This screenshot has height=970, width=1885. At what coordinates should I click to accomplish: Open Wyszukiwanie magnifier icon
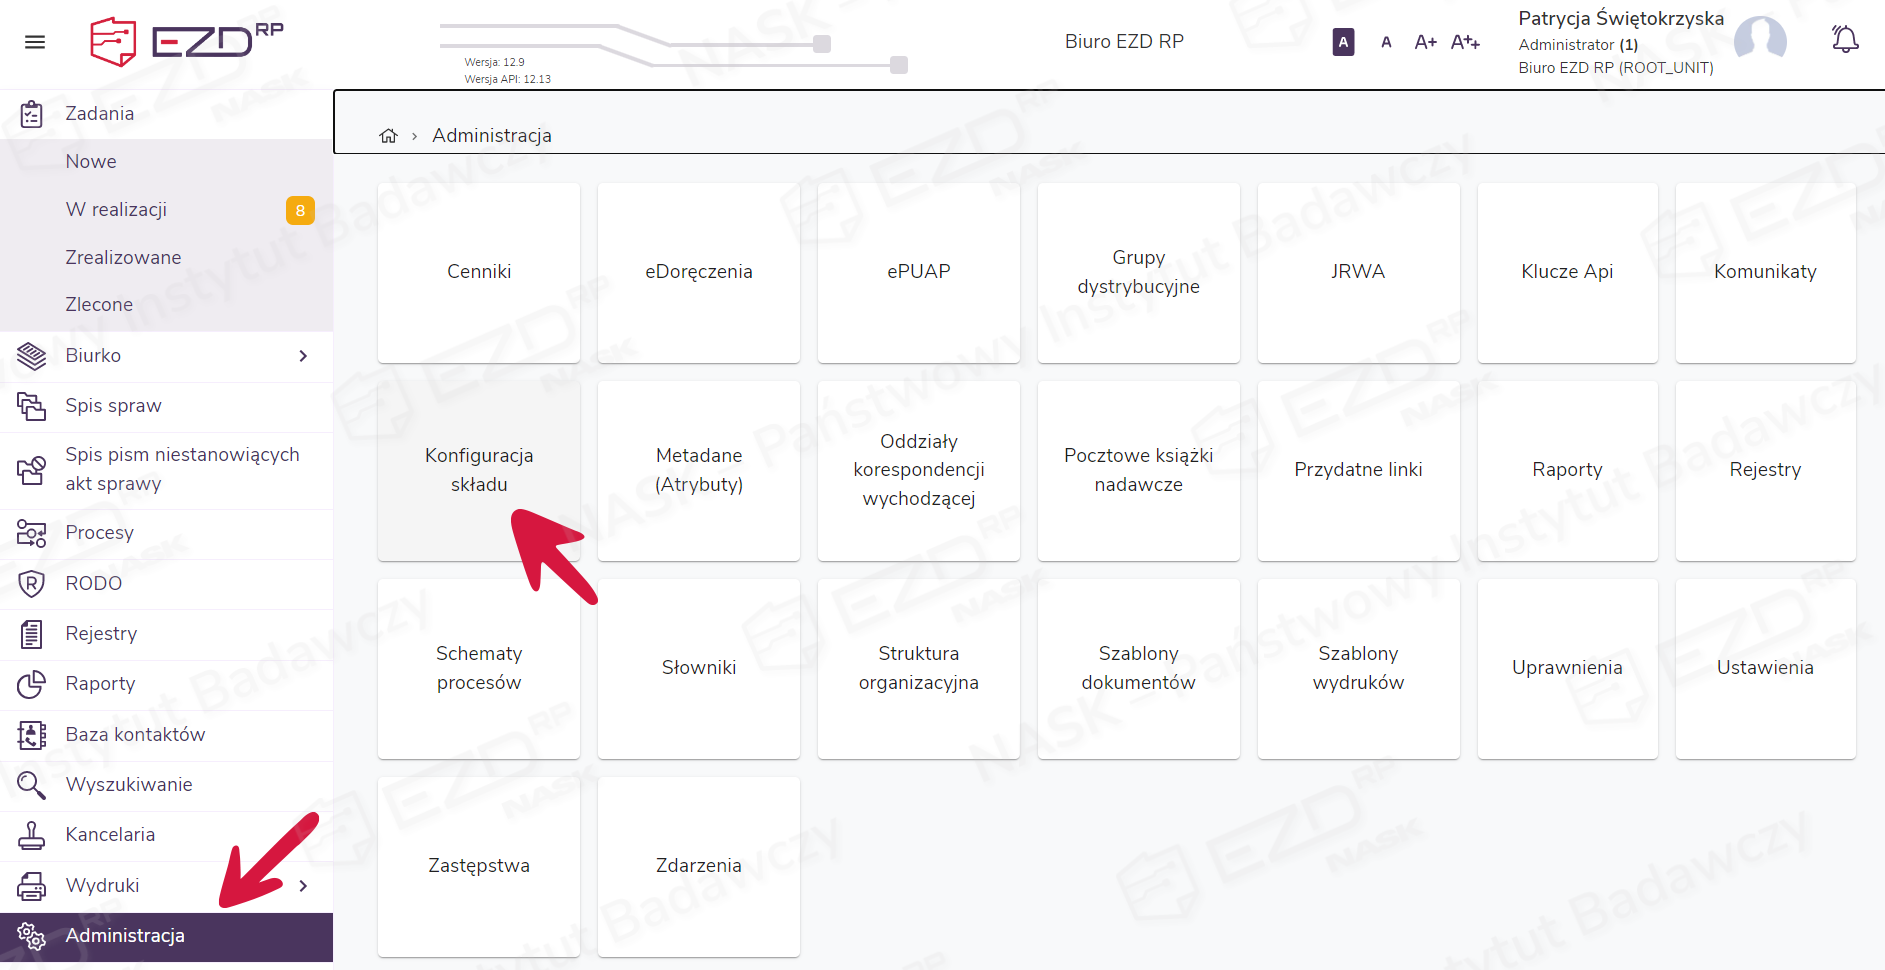(x=32, y=785)
